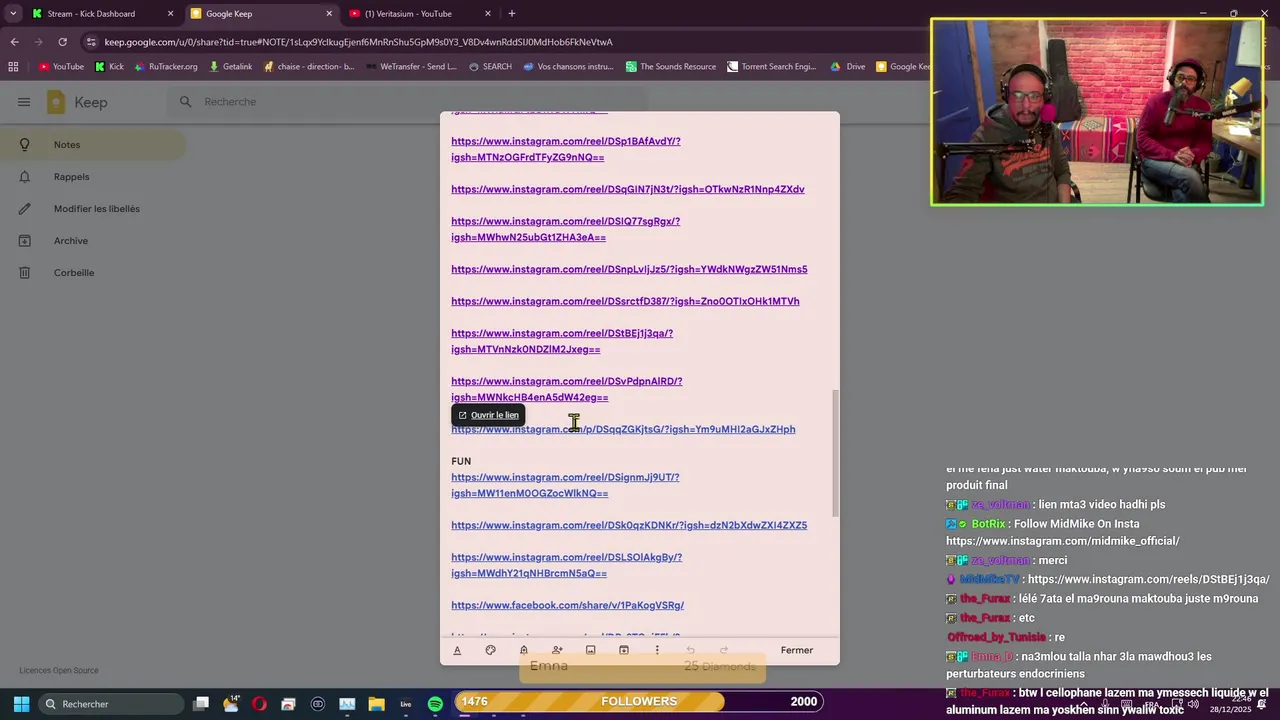The image size is (1280, 720).
Task: Open Corbeille in the Keep sidebar
Action: (x=92, y=273)
